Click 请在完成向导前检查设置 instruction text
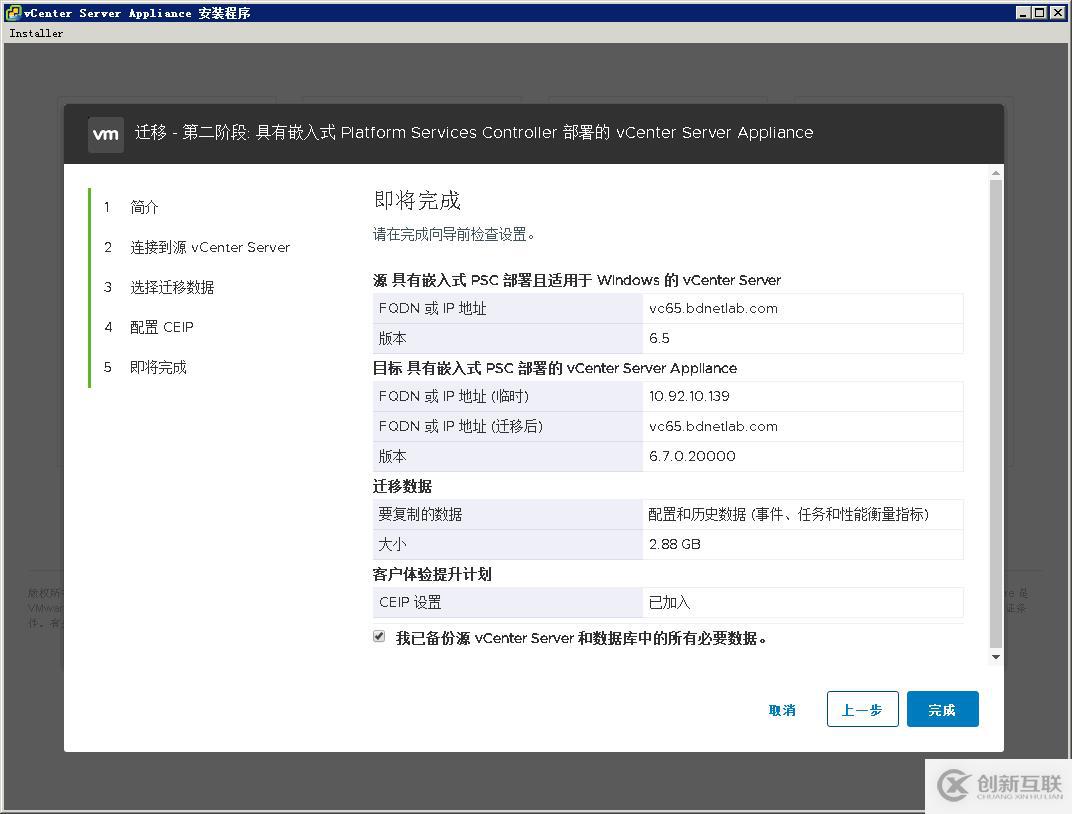The height and width of the screenshot is (814, 1072). [x=453, y=234]
